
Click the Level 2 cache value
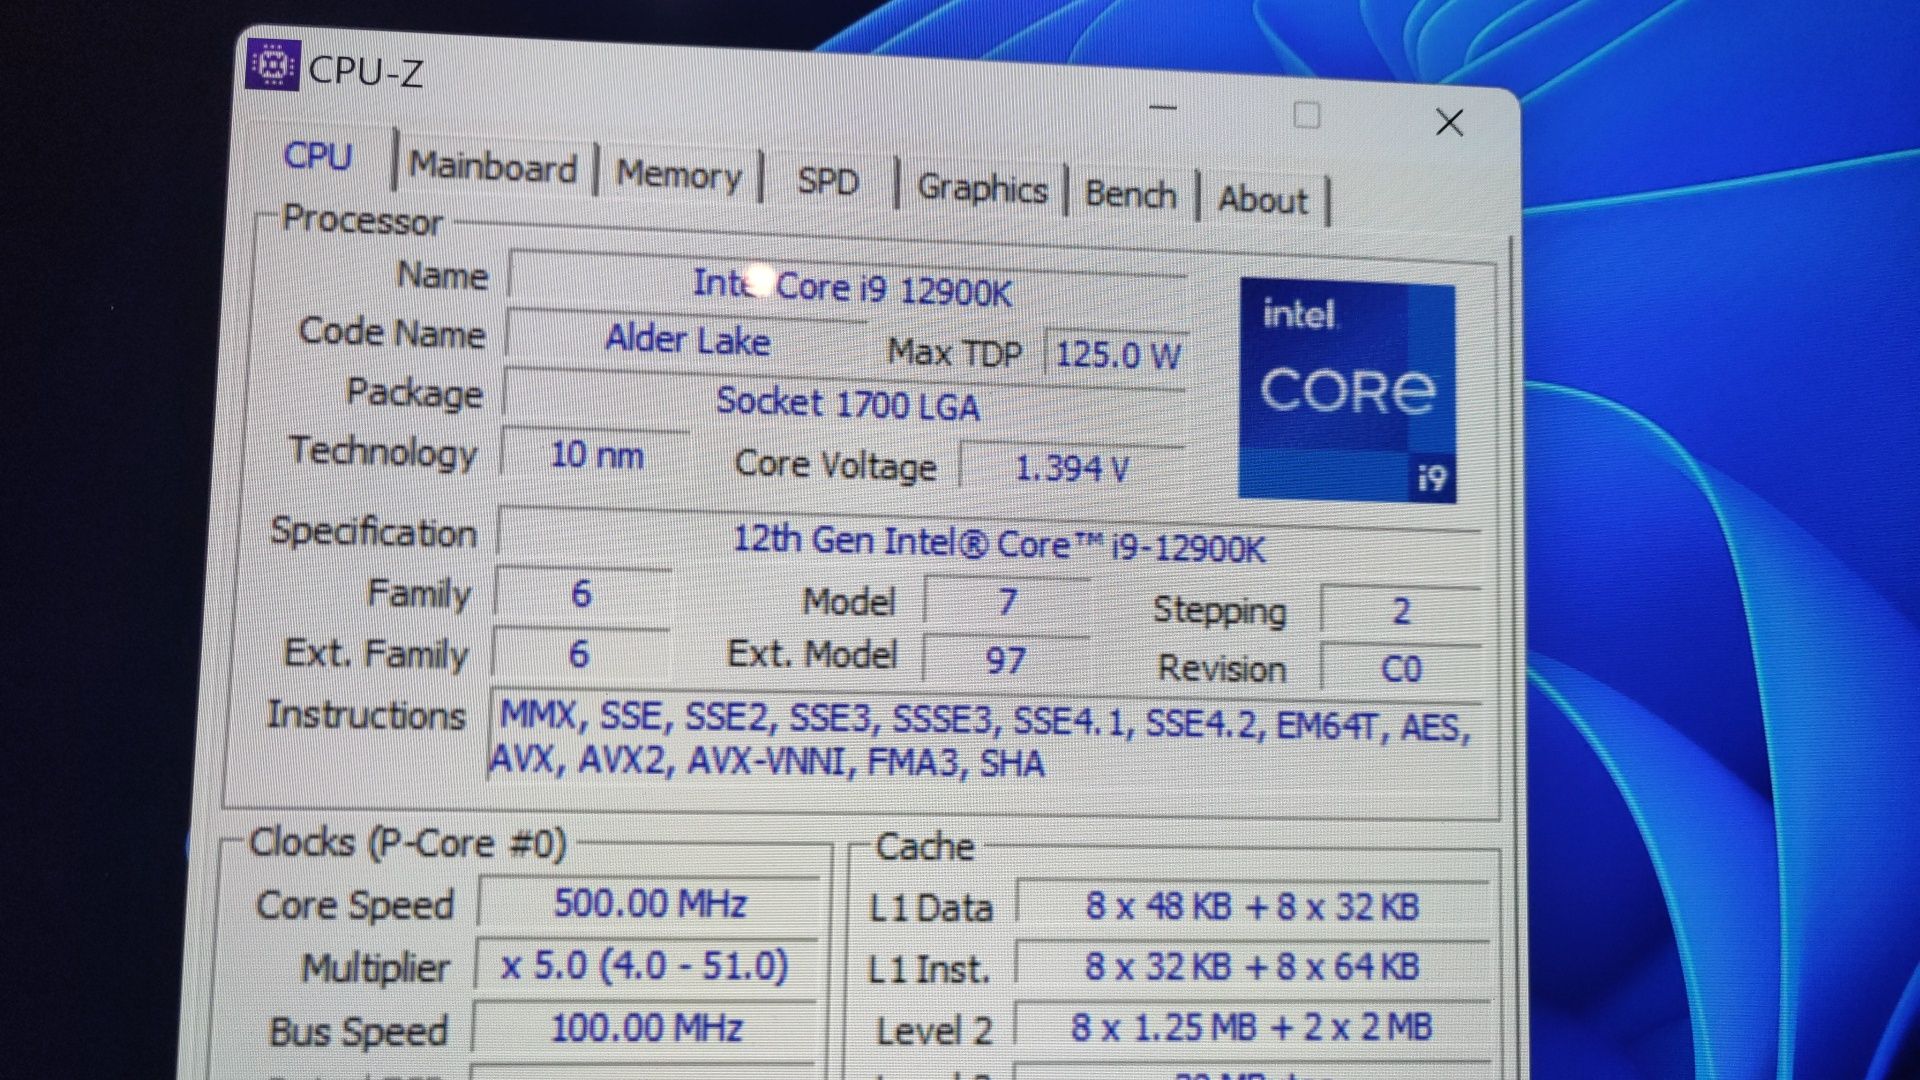click(1252, 1027)
